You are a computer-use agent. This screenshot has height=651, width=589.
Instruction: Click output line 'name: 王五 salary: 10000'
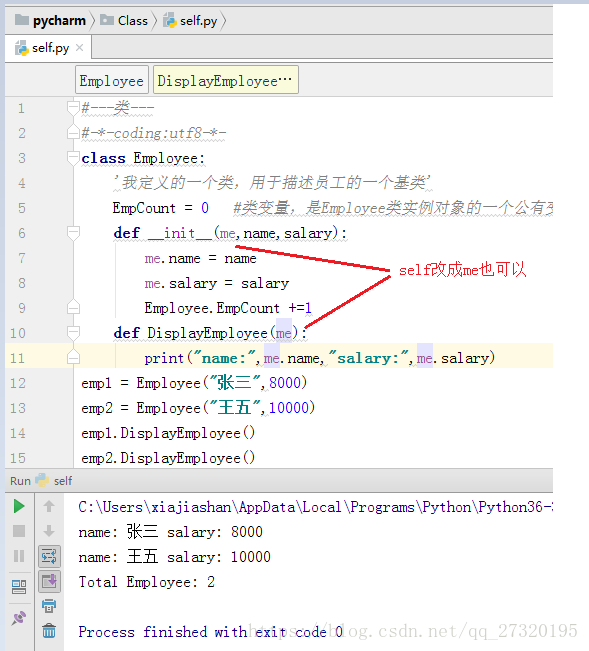[174, 557]
